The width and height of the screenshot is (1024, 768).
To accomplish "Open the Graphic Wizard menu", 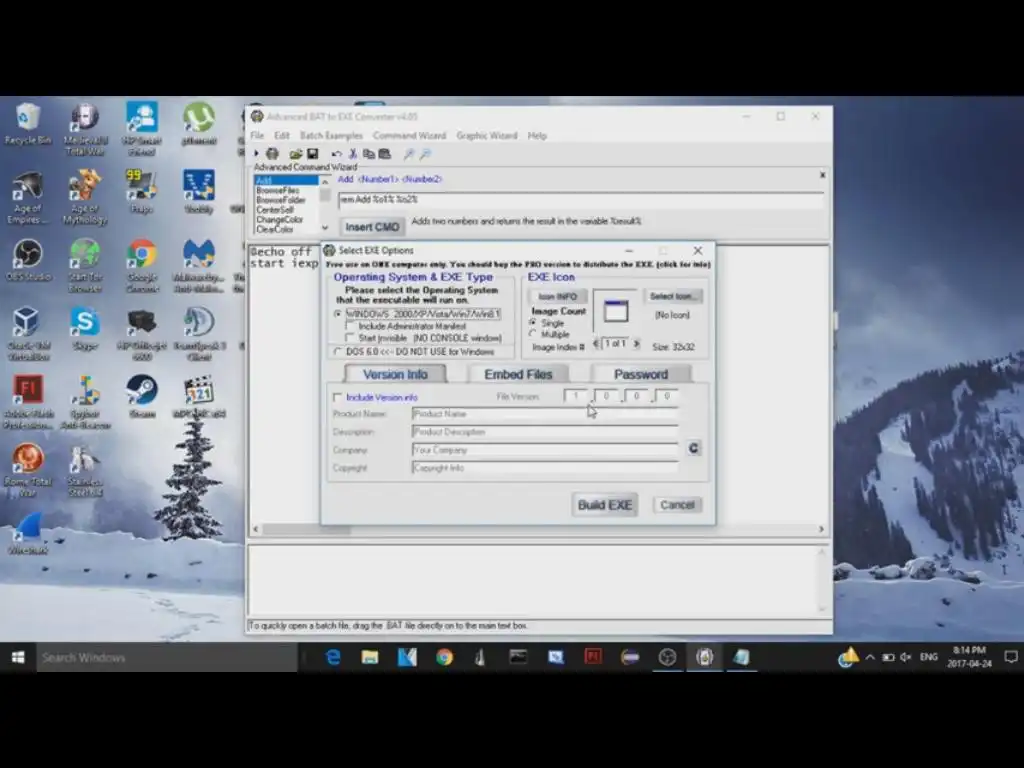I will tap(487, 135).
